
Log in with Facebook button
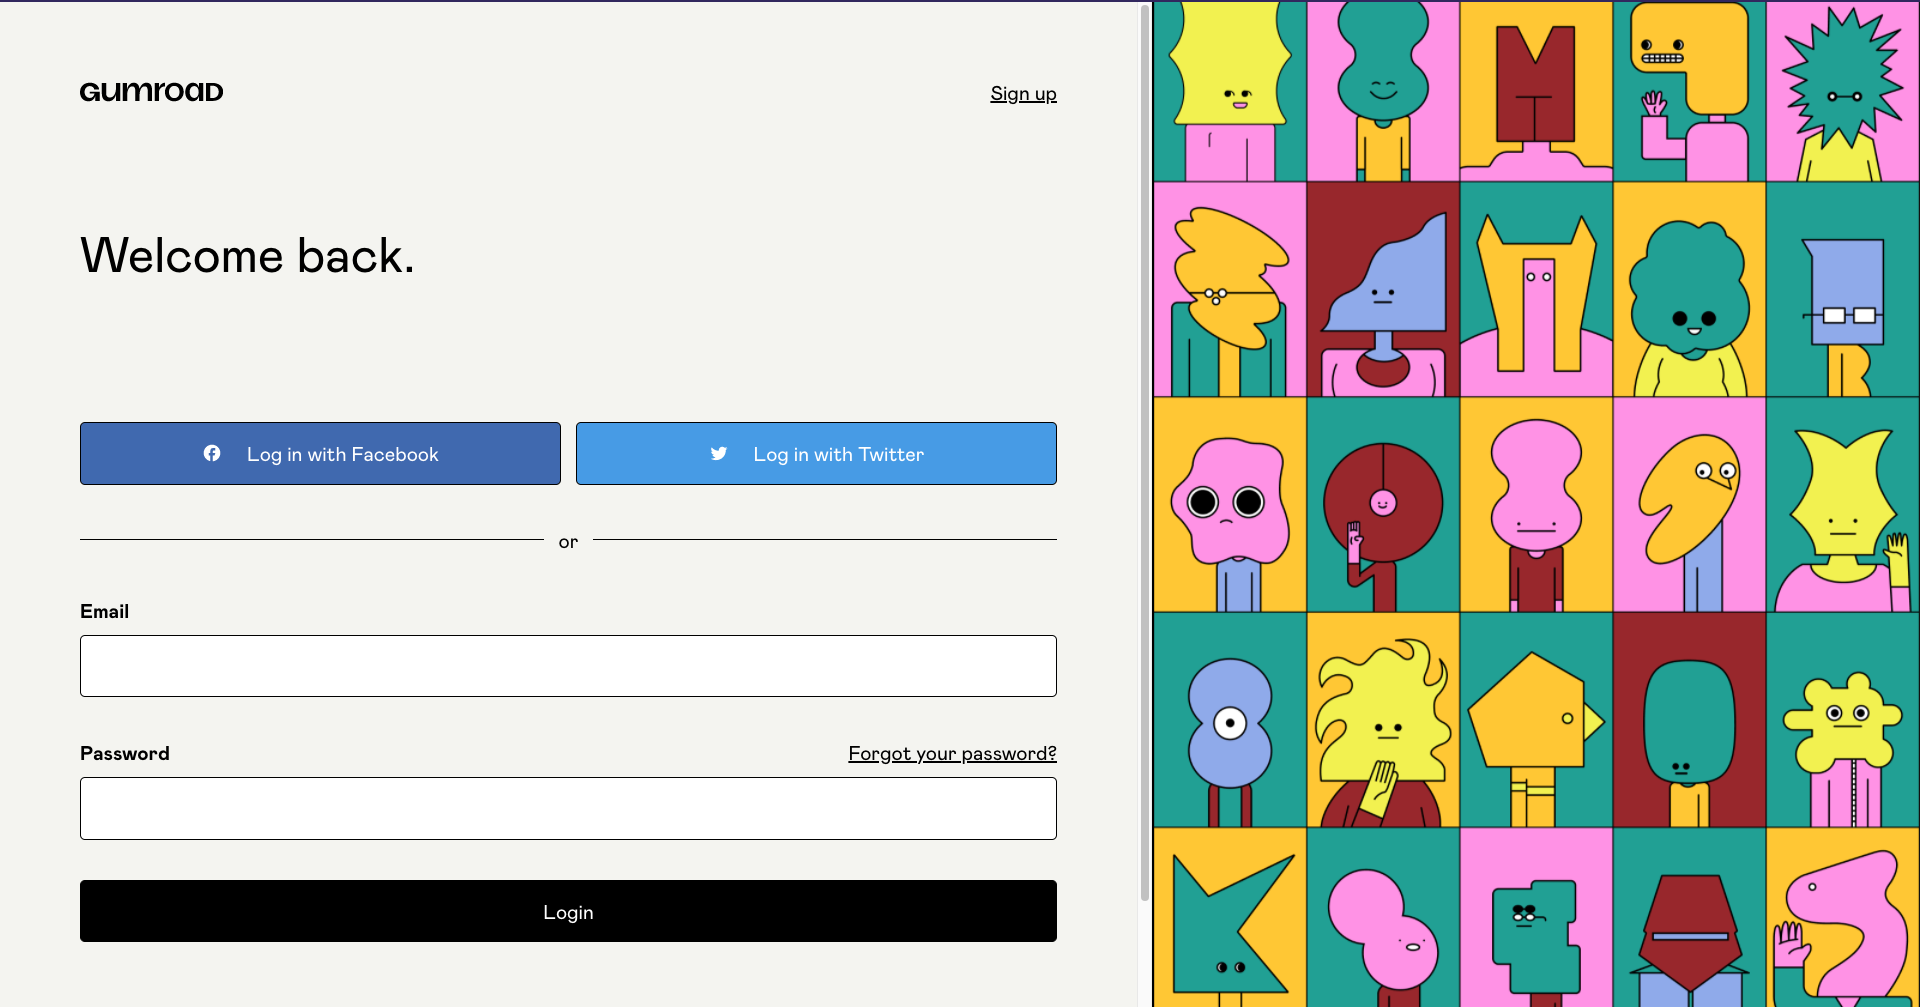pyautogui.click(x=320, y=454)
